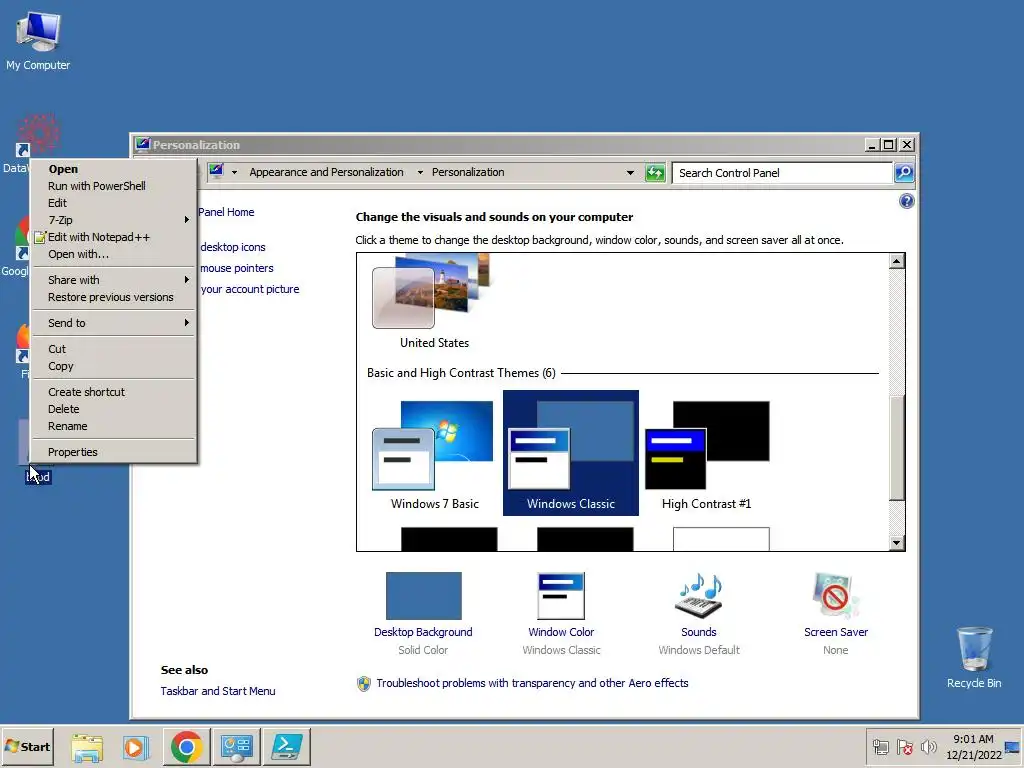Choose Run with PowerShell
This screenshot has width=1024, height=768.
113,186
